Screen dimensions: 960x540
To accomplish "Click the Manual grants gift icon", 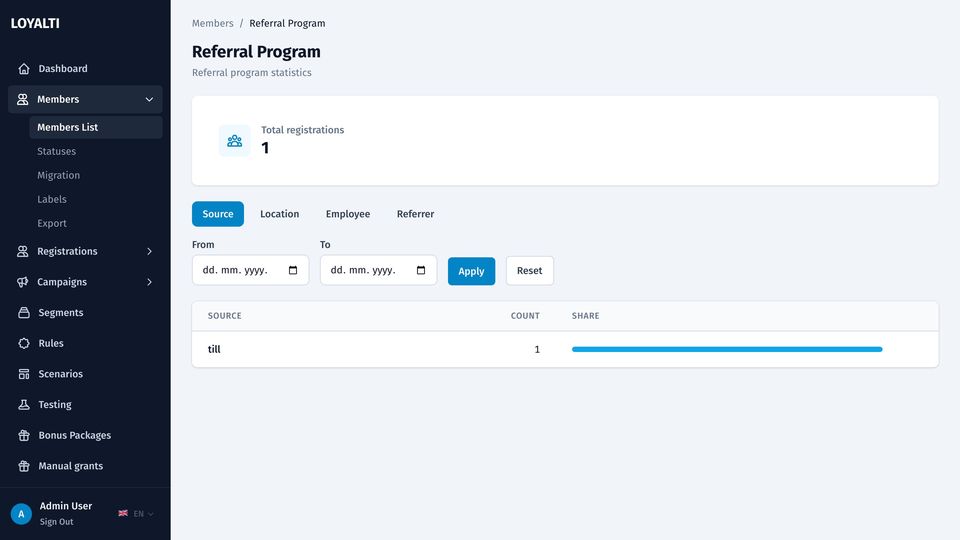I will (24, 466).
